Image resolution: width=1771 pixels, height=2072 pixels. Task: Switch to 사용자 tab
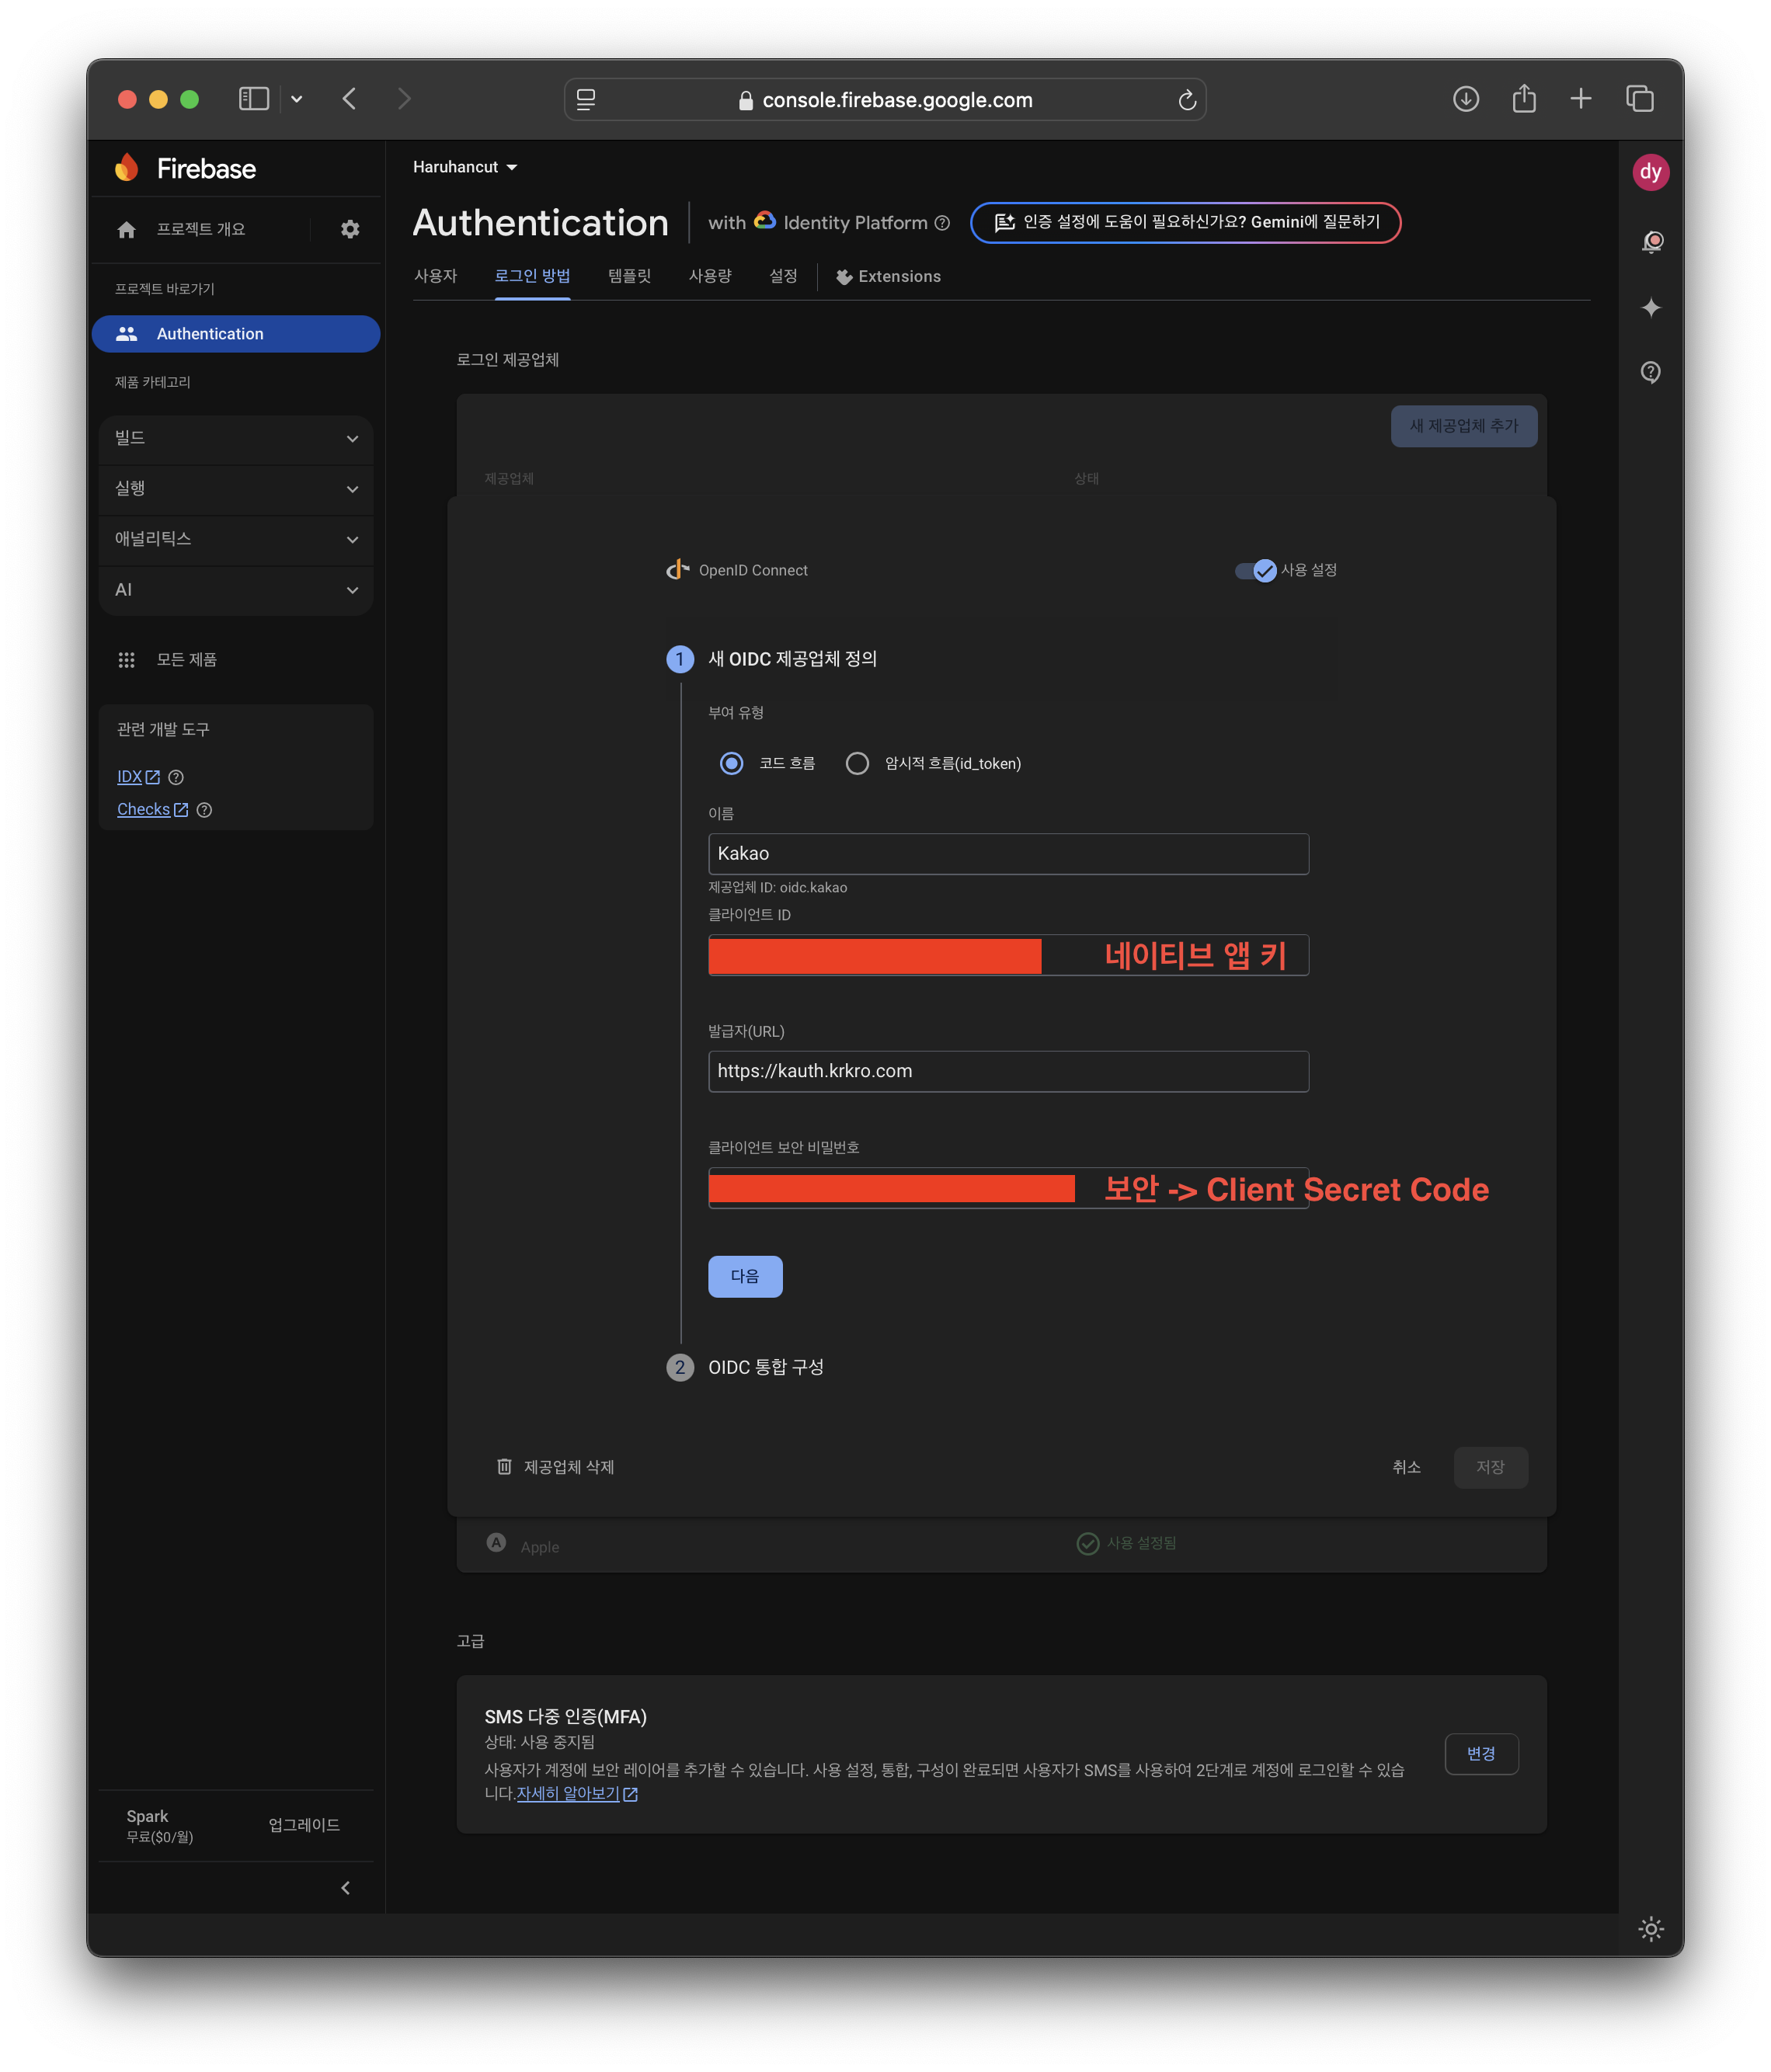point(436,276)
